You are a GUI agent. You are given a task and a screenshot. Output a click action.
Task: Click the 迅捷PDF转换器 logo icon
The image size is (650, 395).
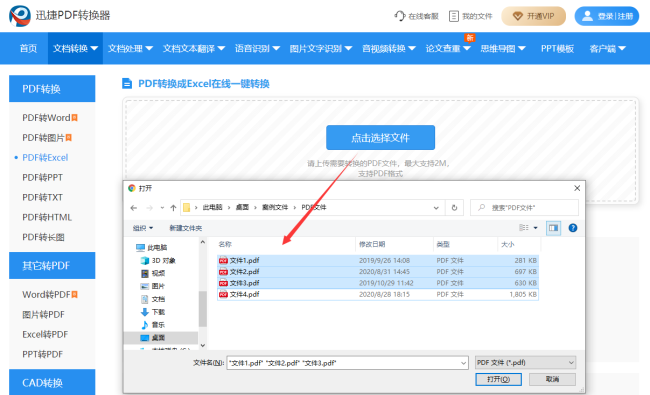(x=19, y=16)
